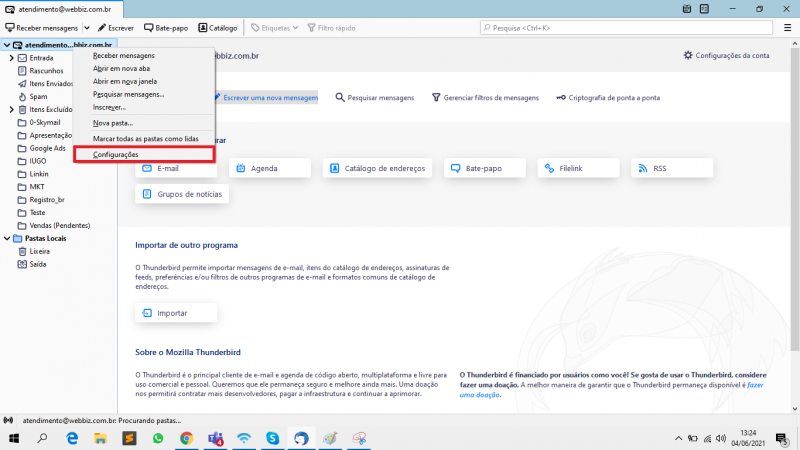800x450 pixels.
Task: Click the Escrever compose button
Action: click(x=116, y=28)
